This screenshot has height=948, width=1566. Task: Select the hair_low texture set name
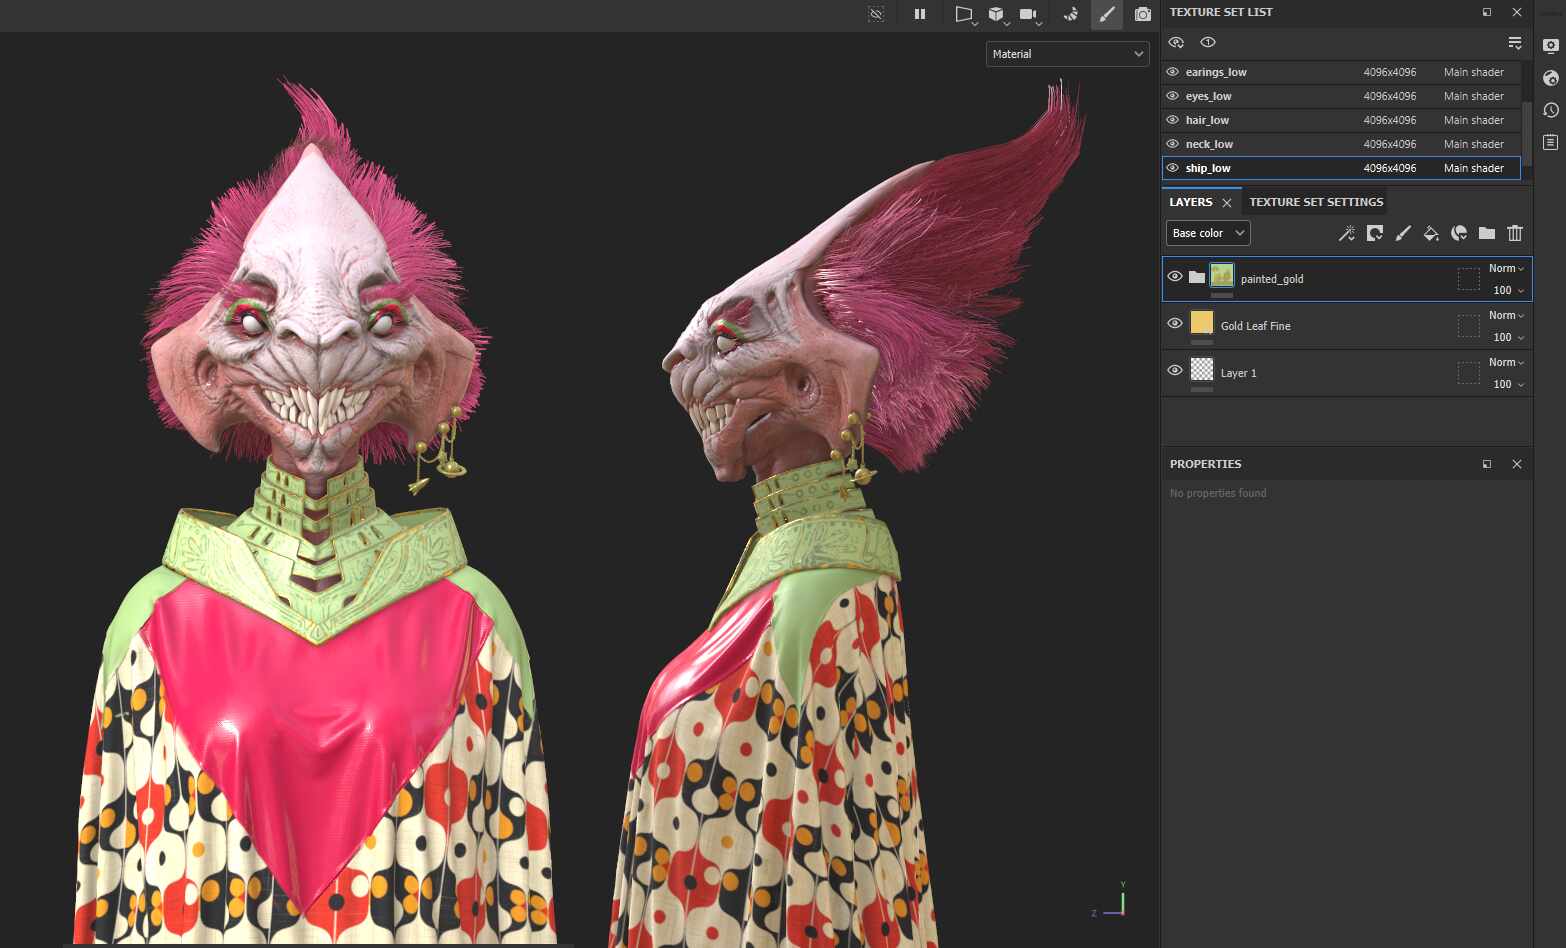coord(1207,120)
